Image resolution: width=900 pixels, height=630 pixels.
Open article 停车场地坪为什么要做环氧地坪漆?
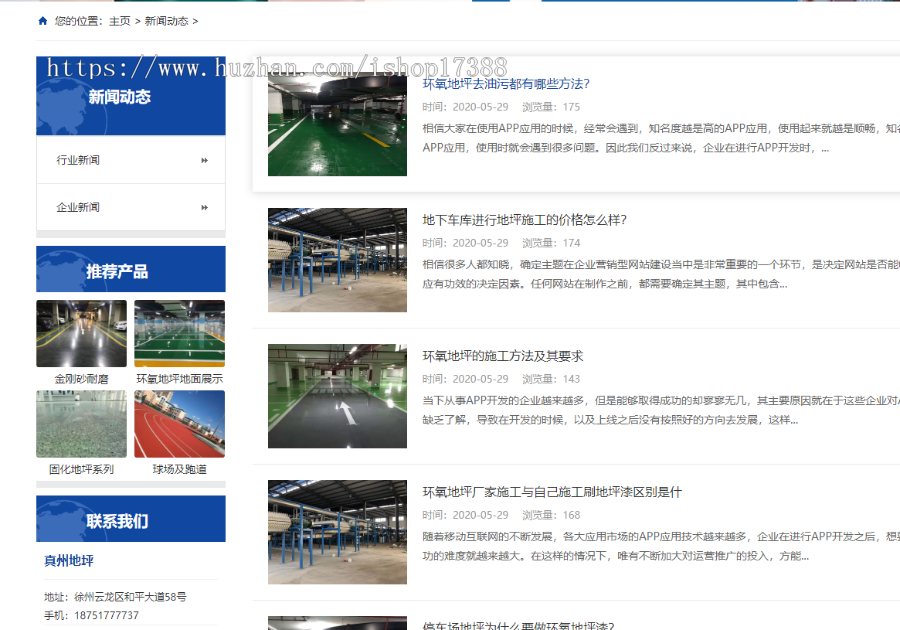[519, 625]
